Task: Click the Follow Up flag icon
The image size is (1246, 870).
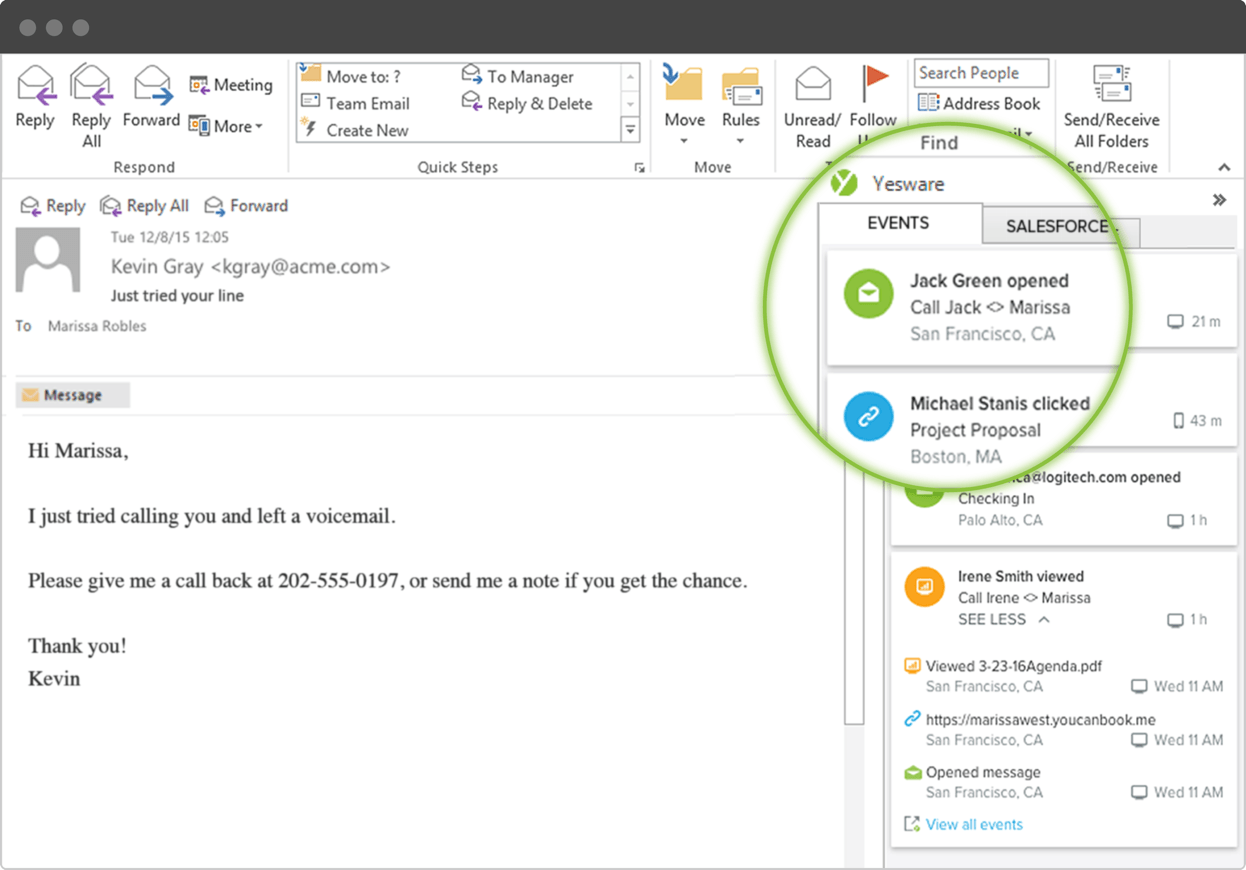Action: tap(874, 85)
